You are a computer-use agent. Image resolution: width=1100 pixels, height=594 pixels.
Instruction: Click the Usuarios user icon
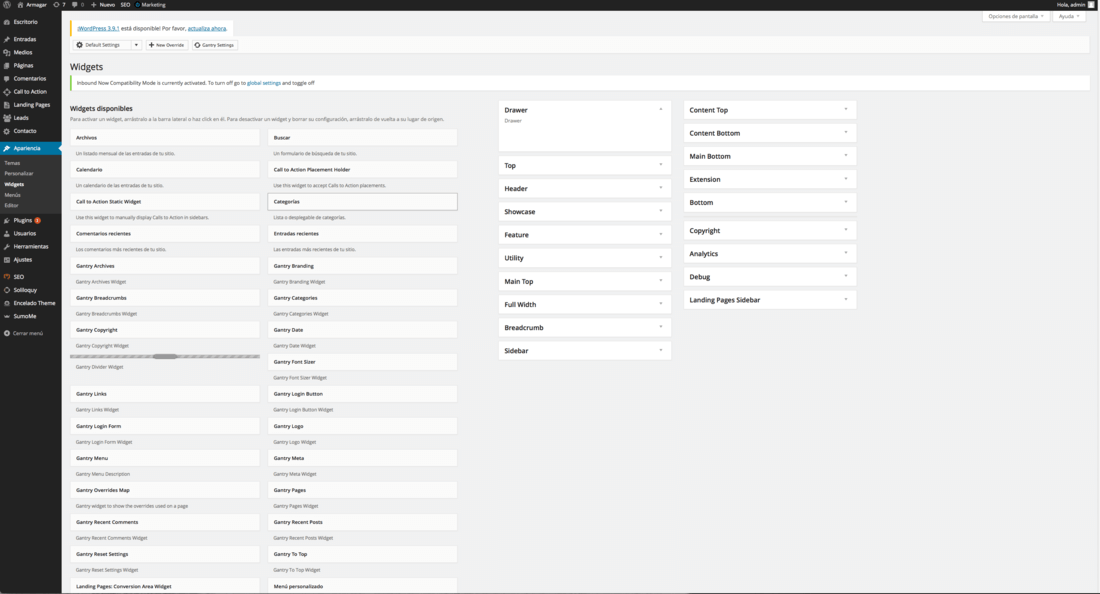6,234
